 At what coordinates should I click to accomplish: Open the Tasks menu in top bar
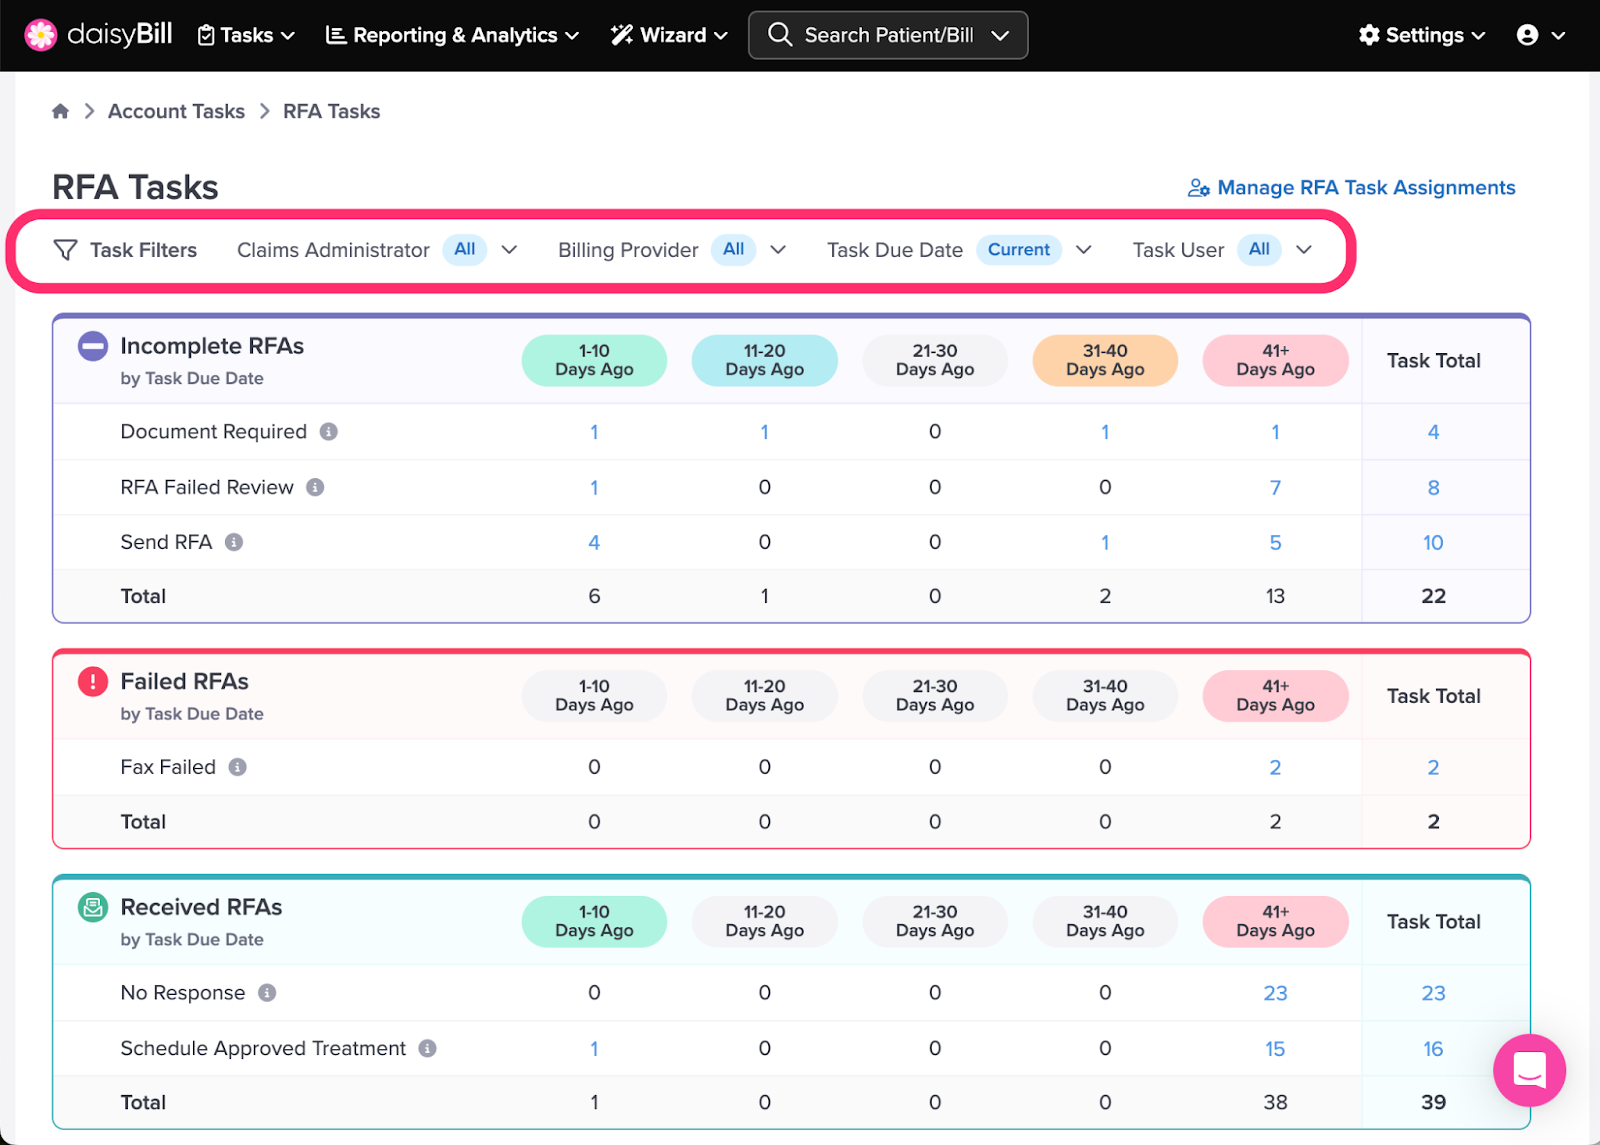246,35
